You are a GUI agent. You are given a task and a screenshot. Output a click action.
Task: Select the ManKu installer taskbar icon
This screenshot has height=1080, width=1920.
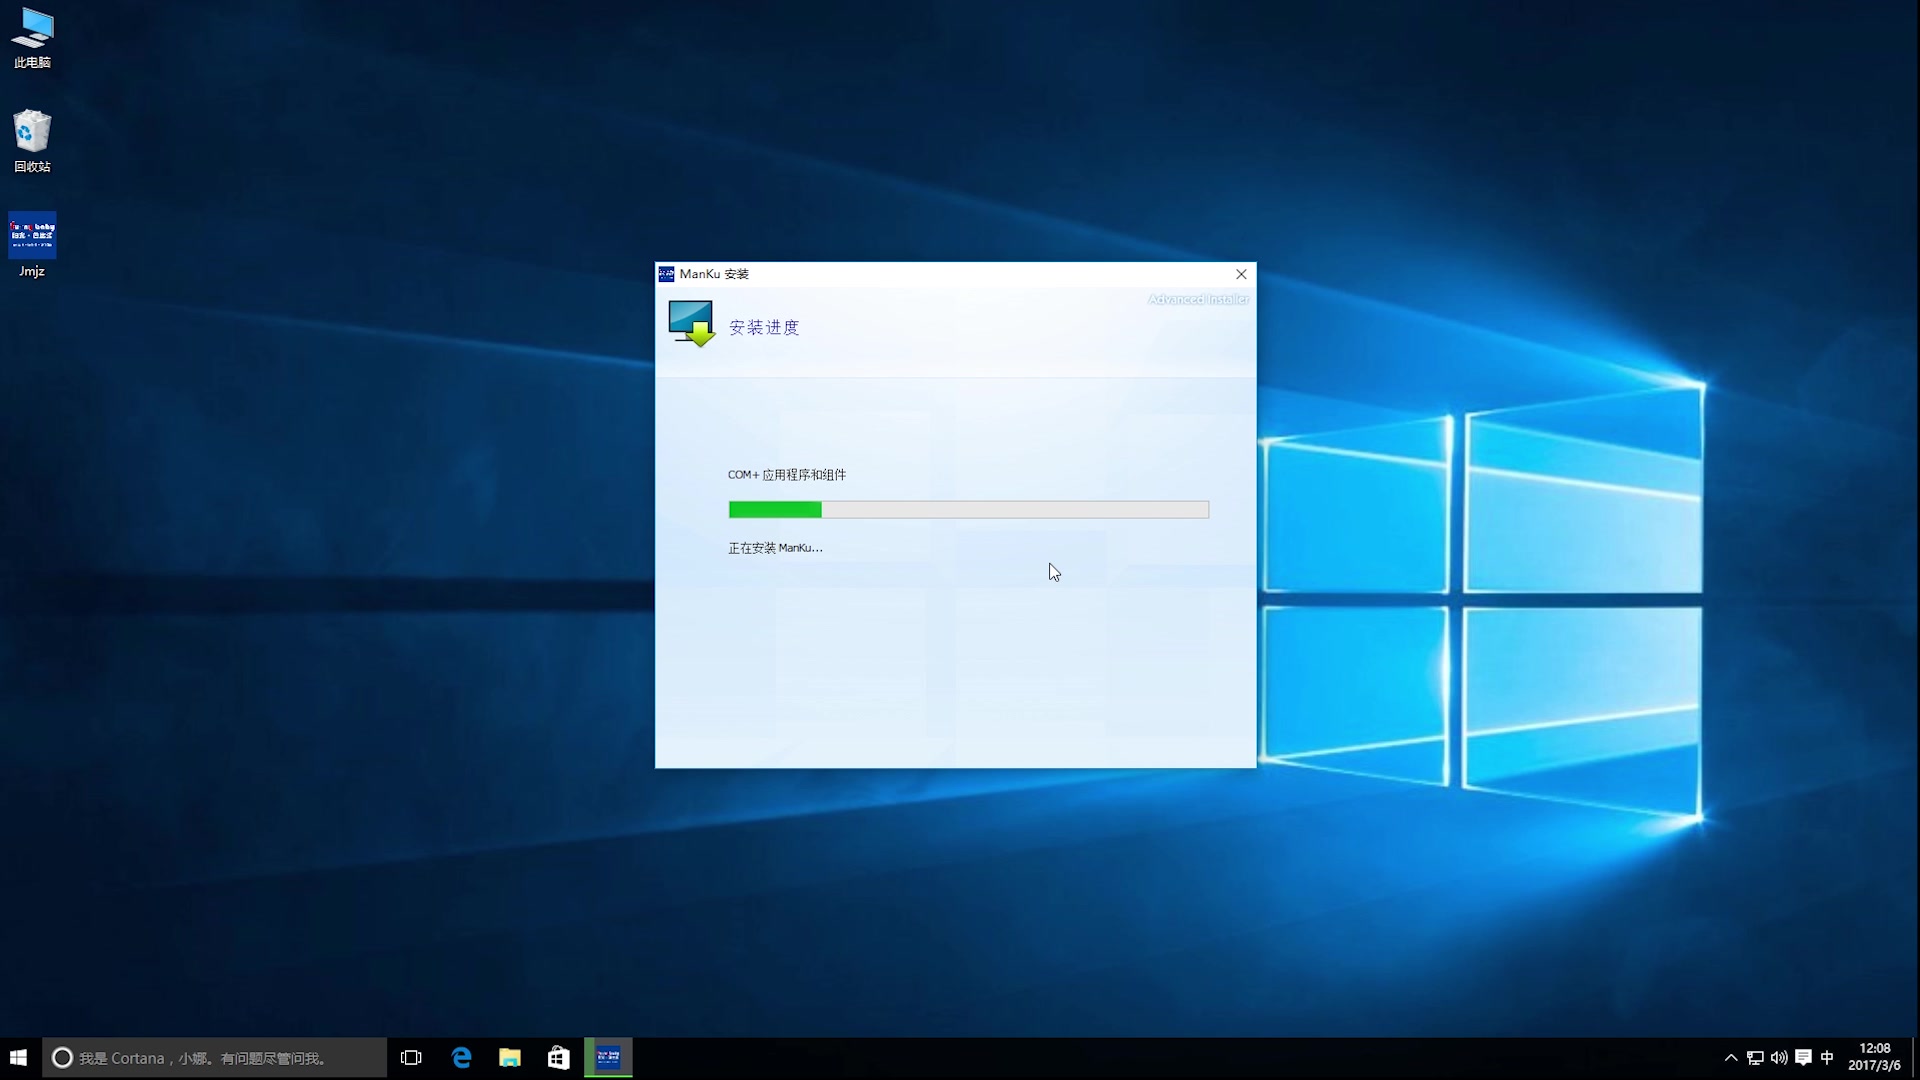pyautogui.click(x=608, y=1057)
